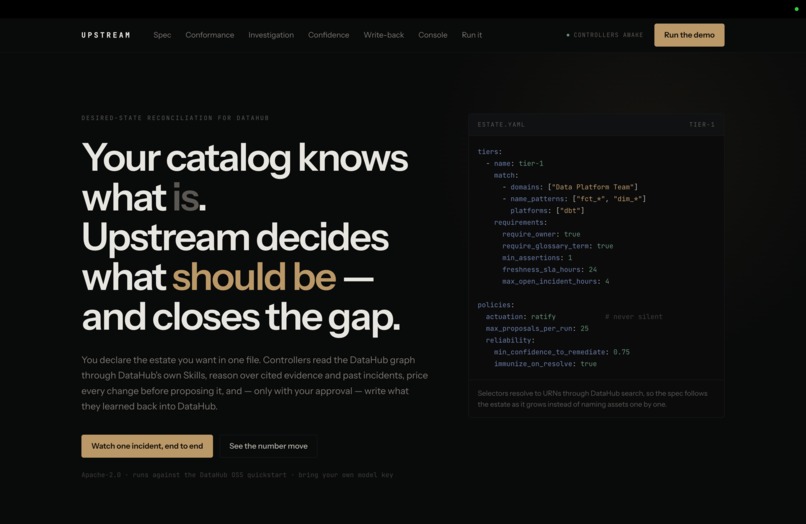Click the 'name_patterns' line in the YAML
Viewport: 806px width, 524px height.
coord(574,199)
